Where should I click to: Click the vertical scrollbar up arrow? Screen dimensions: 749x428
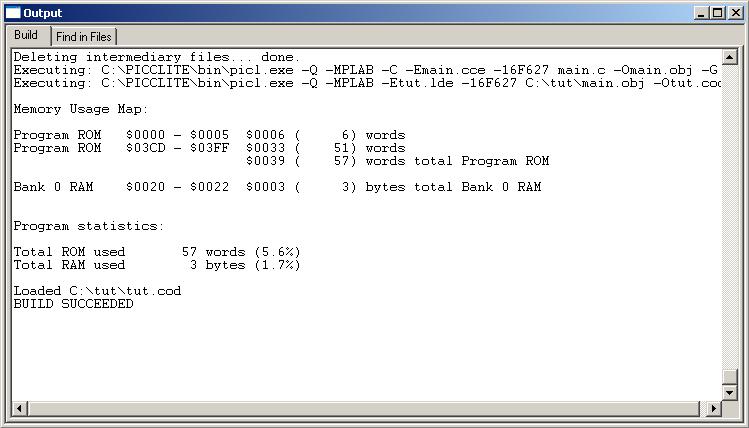tap(729, 57)
